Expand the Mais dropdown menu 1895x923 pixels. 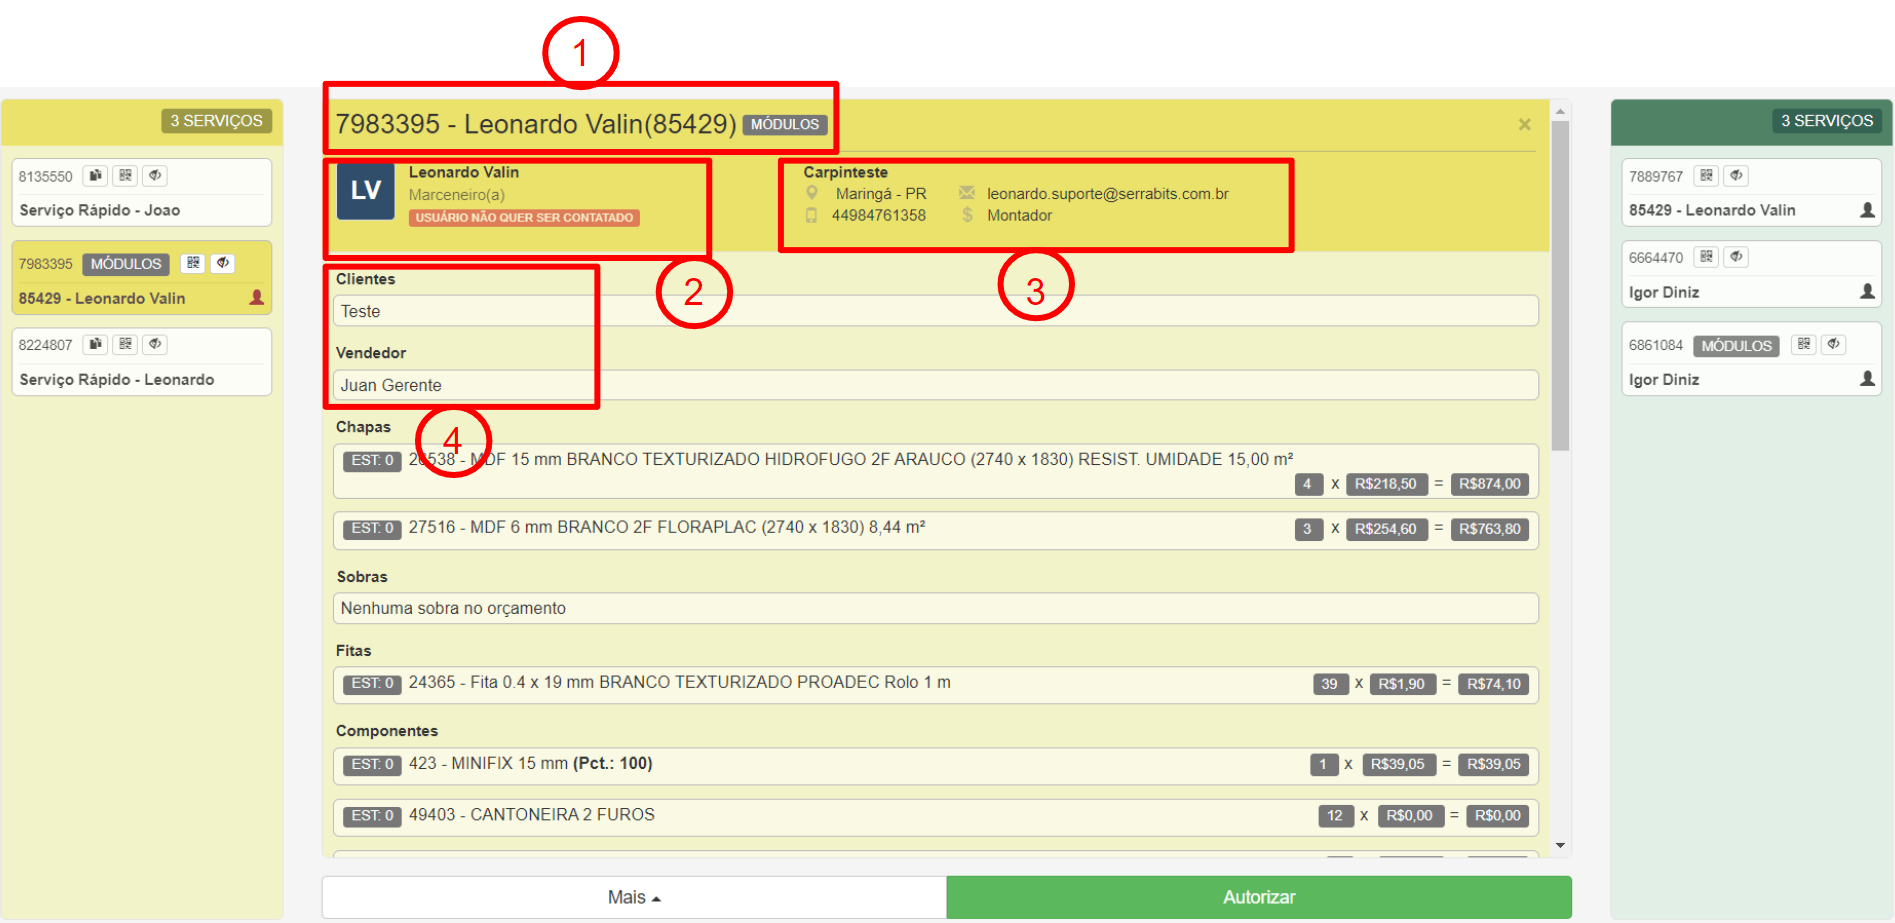[634, 897]
